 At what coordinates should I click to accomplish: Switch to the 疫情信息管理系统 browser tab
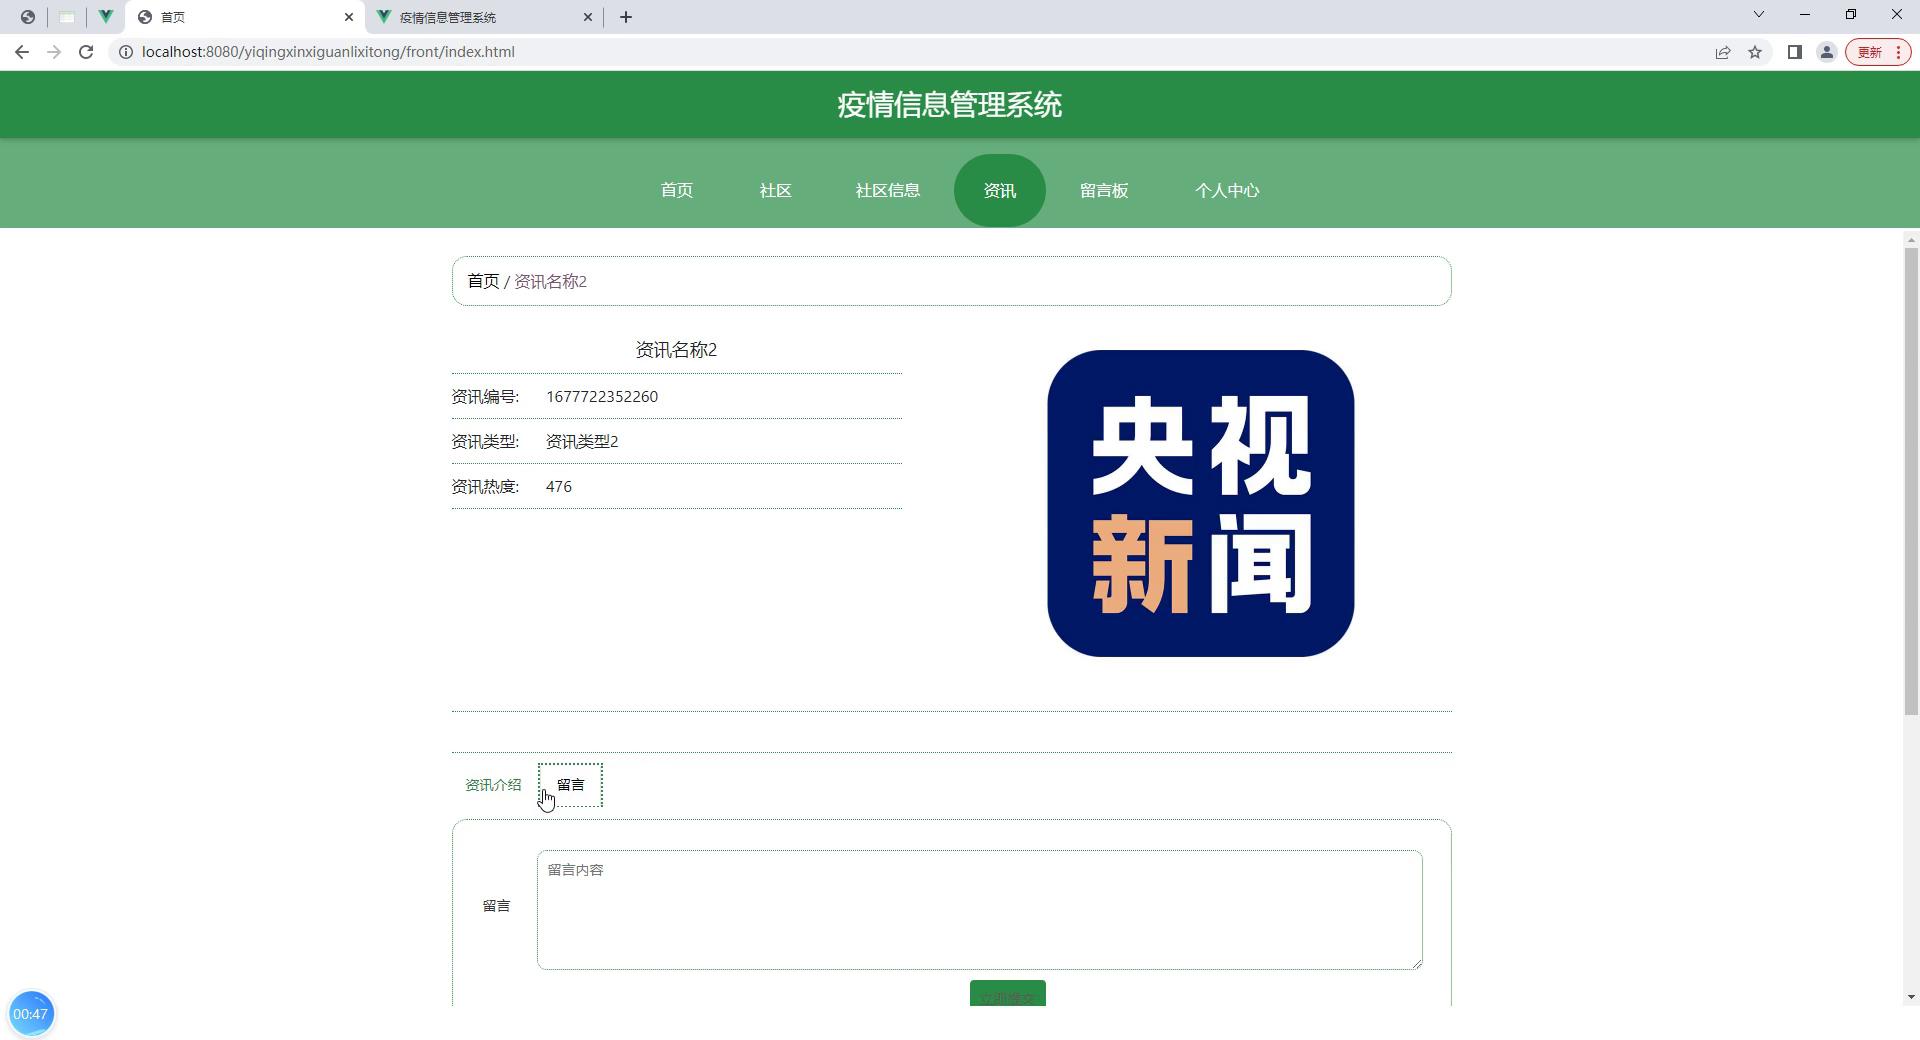tap(485, 17)
